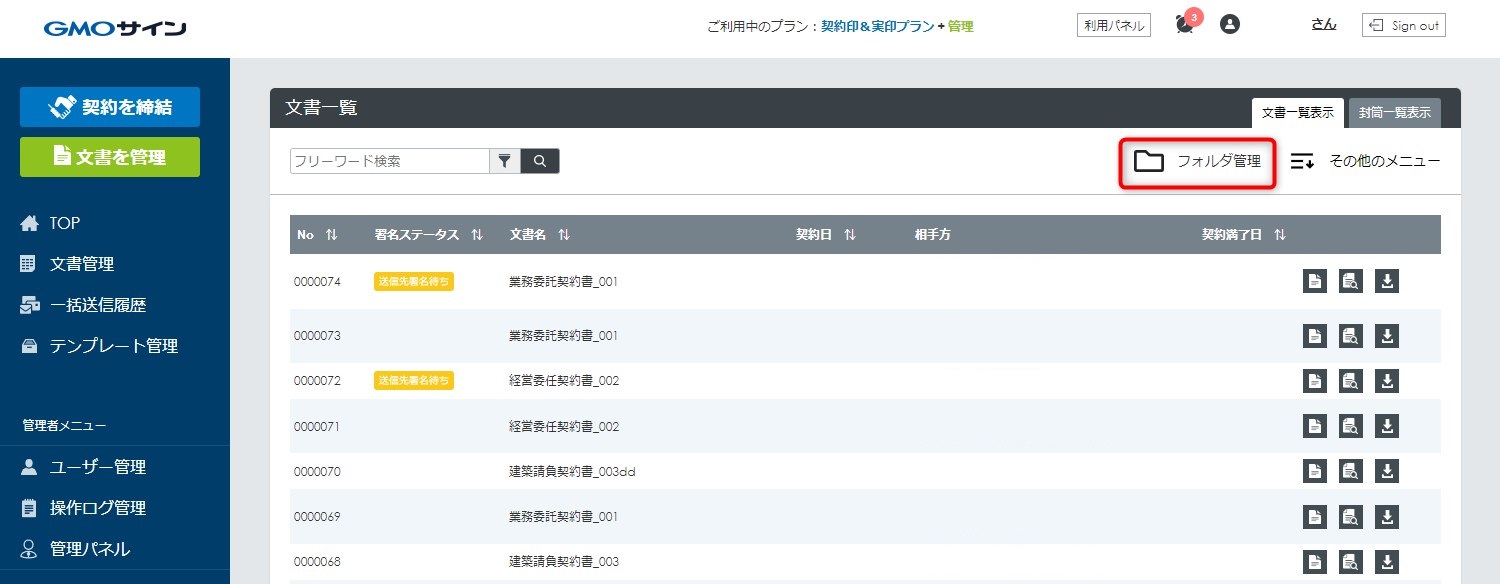Click the notification bell icon

pos(1185,25)
